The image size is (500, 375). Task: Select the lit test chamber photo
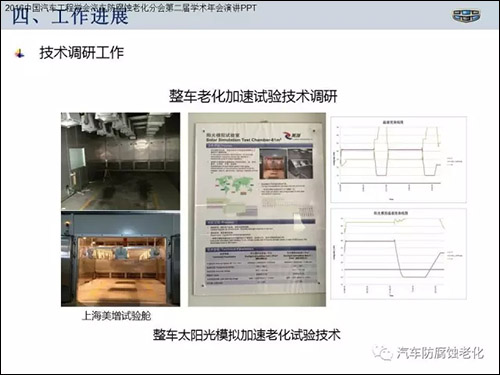coord(120,259)
